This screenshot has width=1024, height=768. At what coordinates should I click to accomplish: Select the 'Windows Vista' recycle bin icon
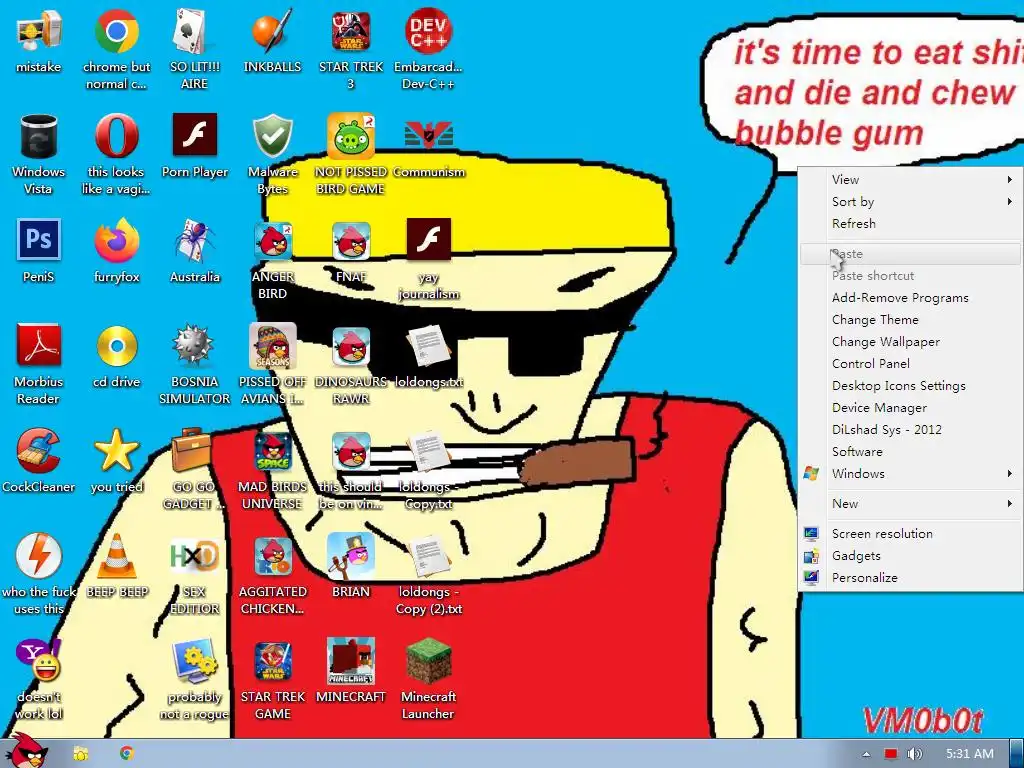tap(39, 154)
